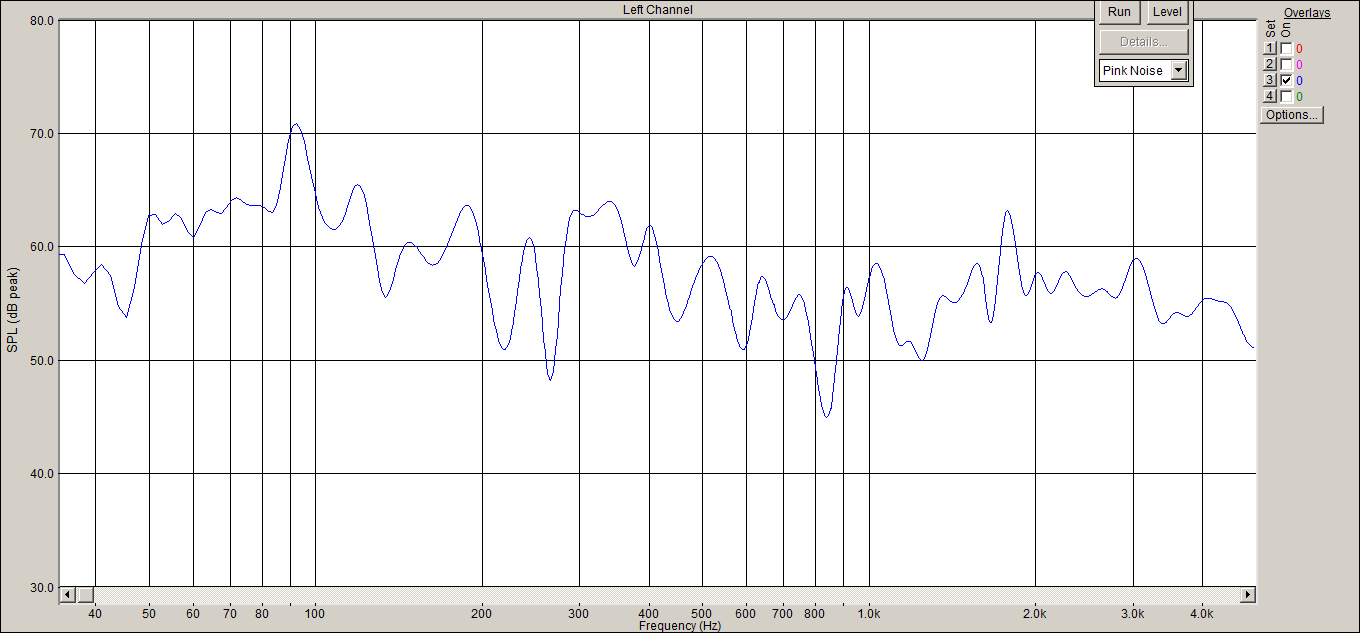Click overlay Set button 1
The height and width of the screenshot is (633, 1364).
(x=1270, y=48)
